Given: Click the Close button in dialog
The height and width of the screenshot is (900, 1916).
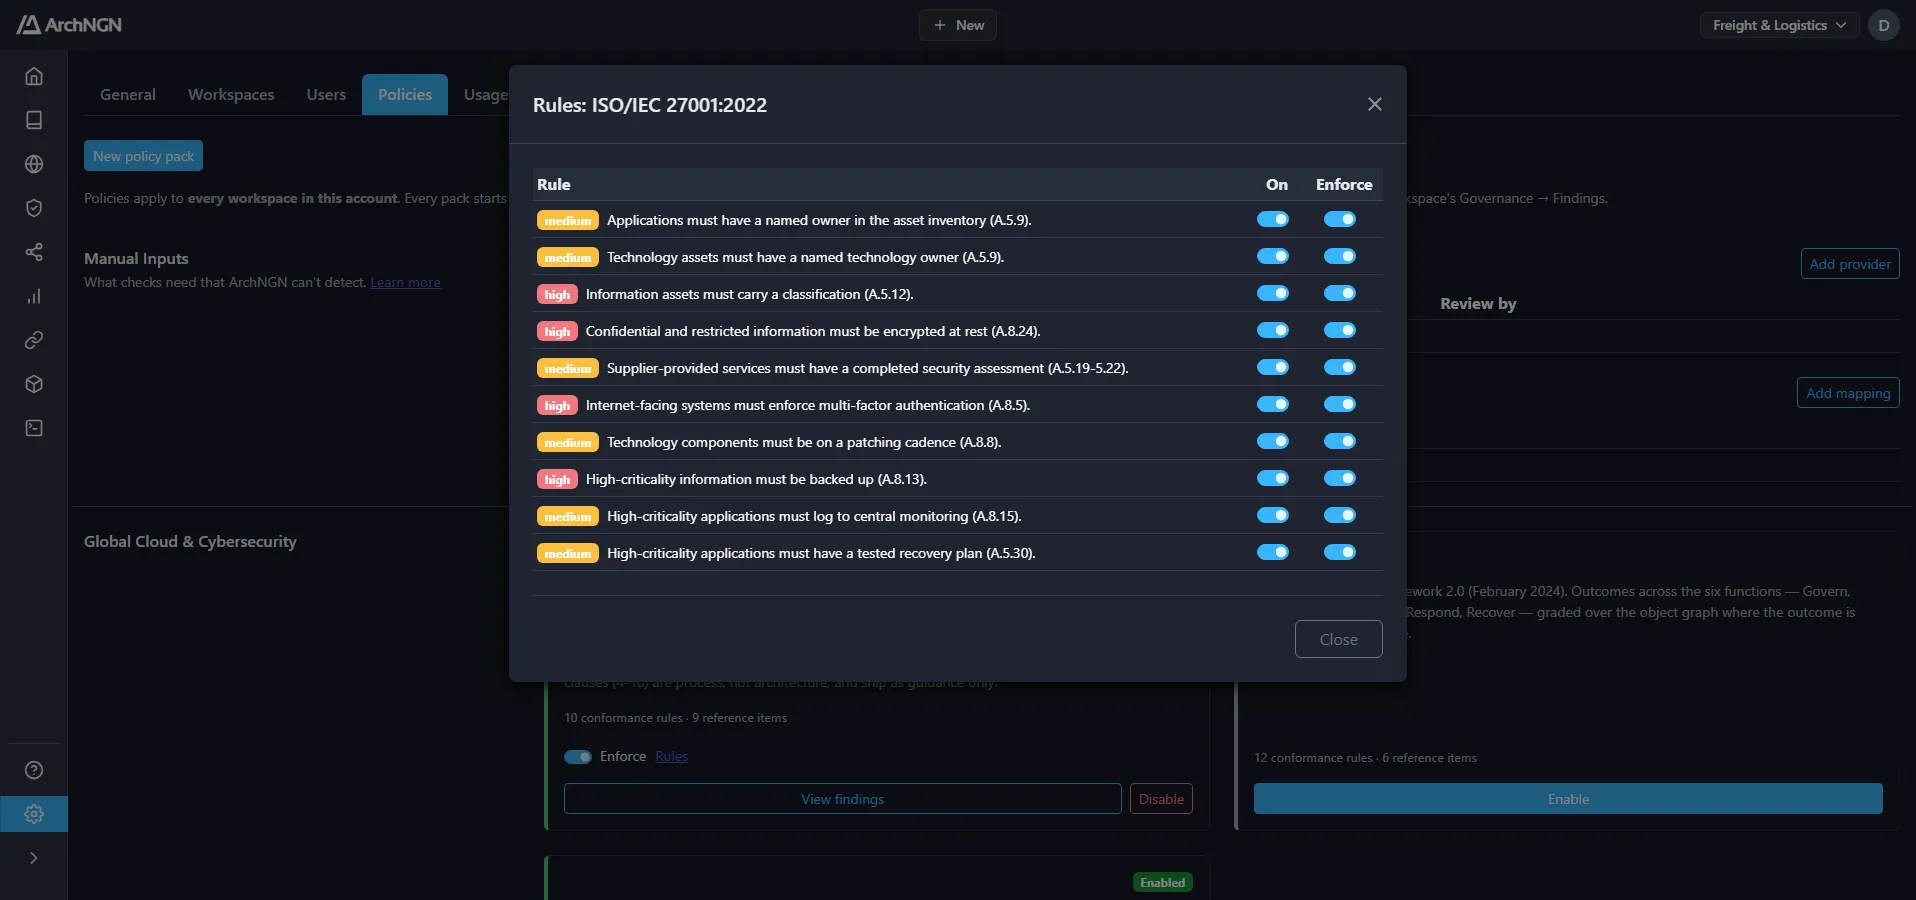Looking at the screenshot, I should [1339, 639].
